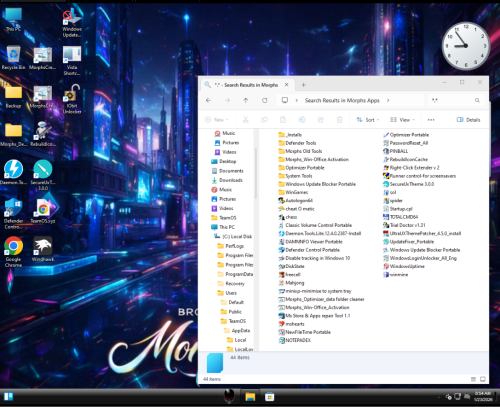
Task: Toggle the Details pane button
Action: click(x=468, y=120)
